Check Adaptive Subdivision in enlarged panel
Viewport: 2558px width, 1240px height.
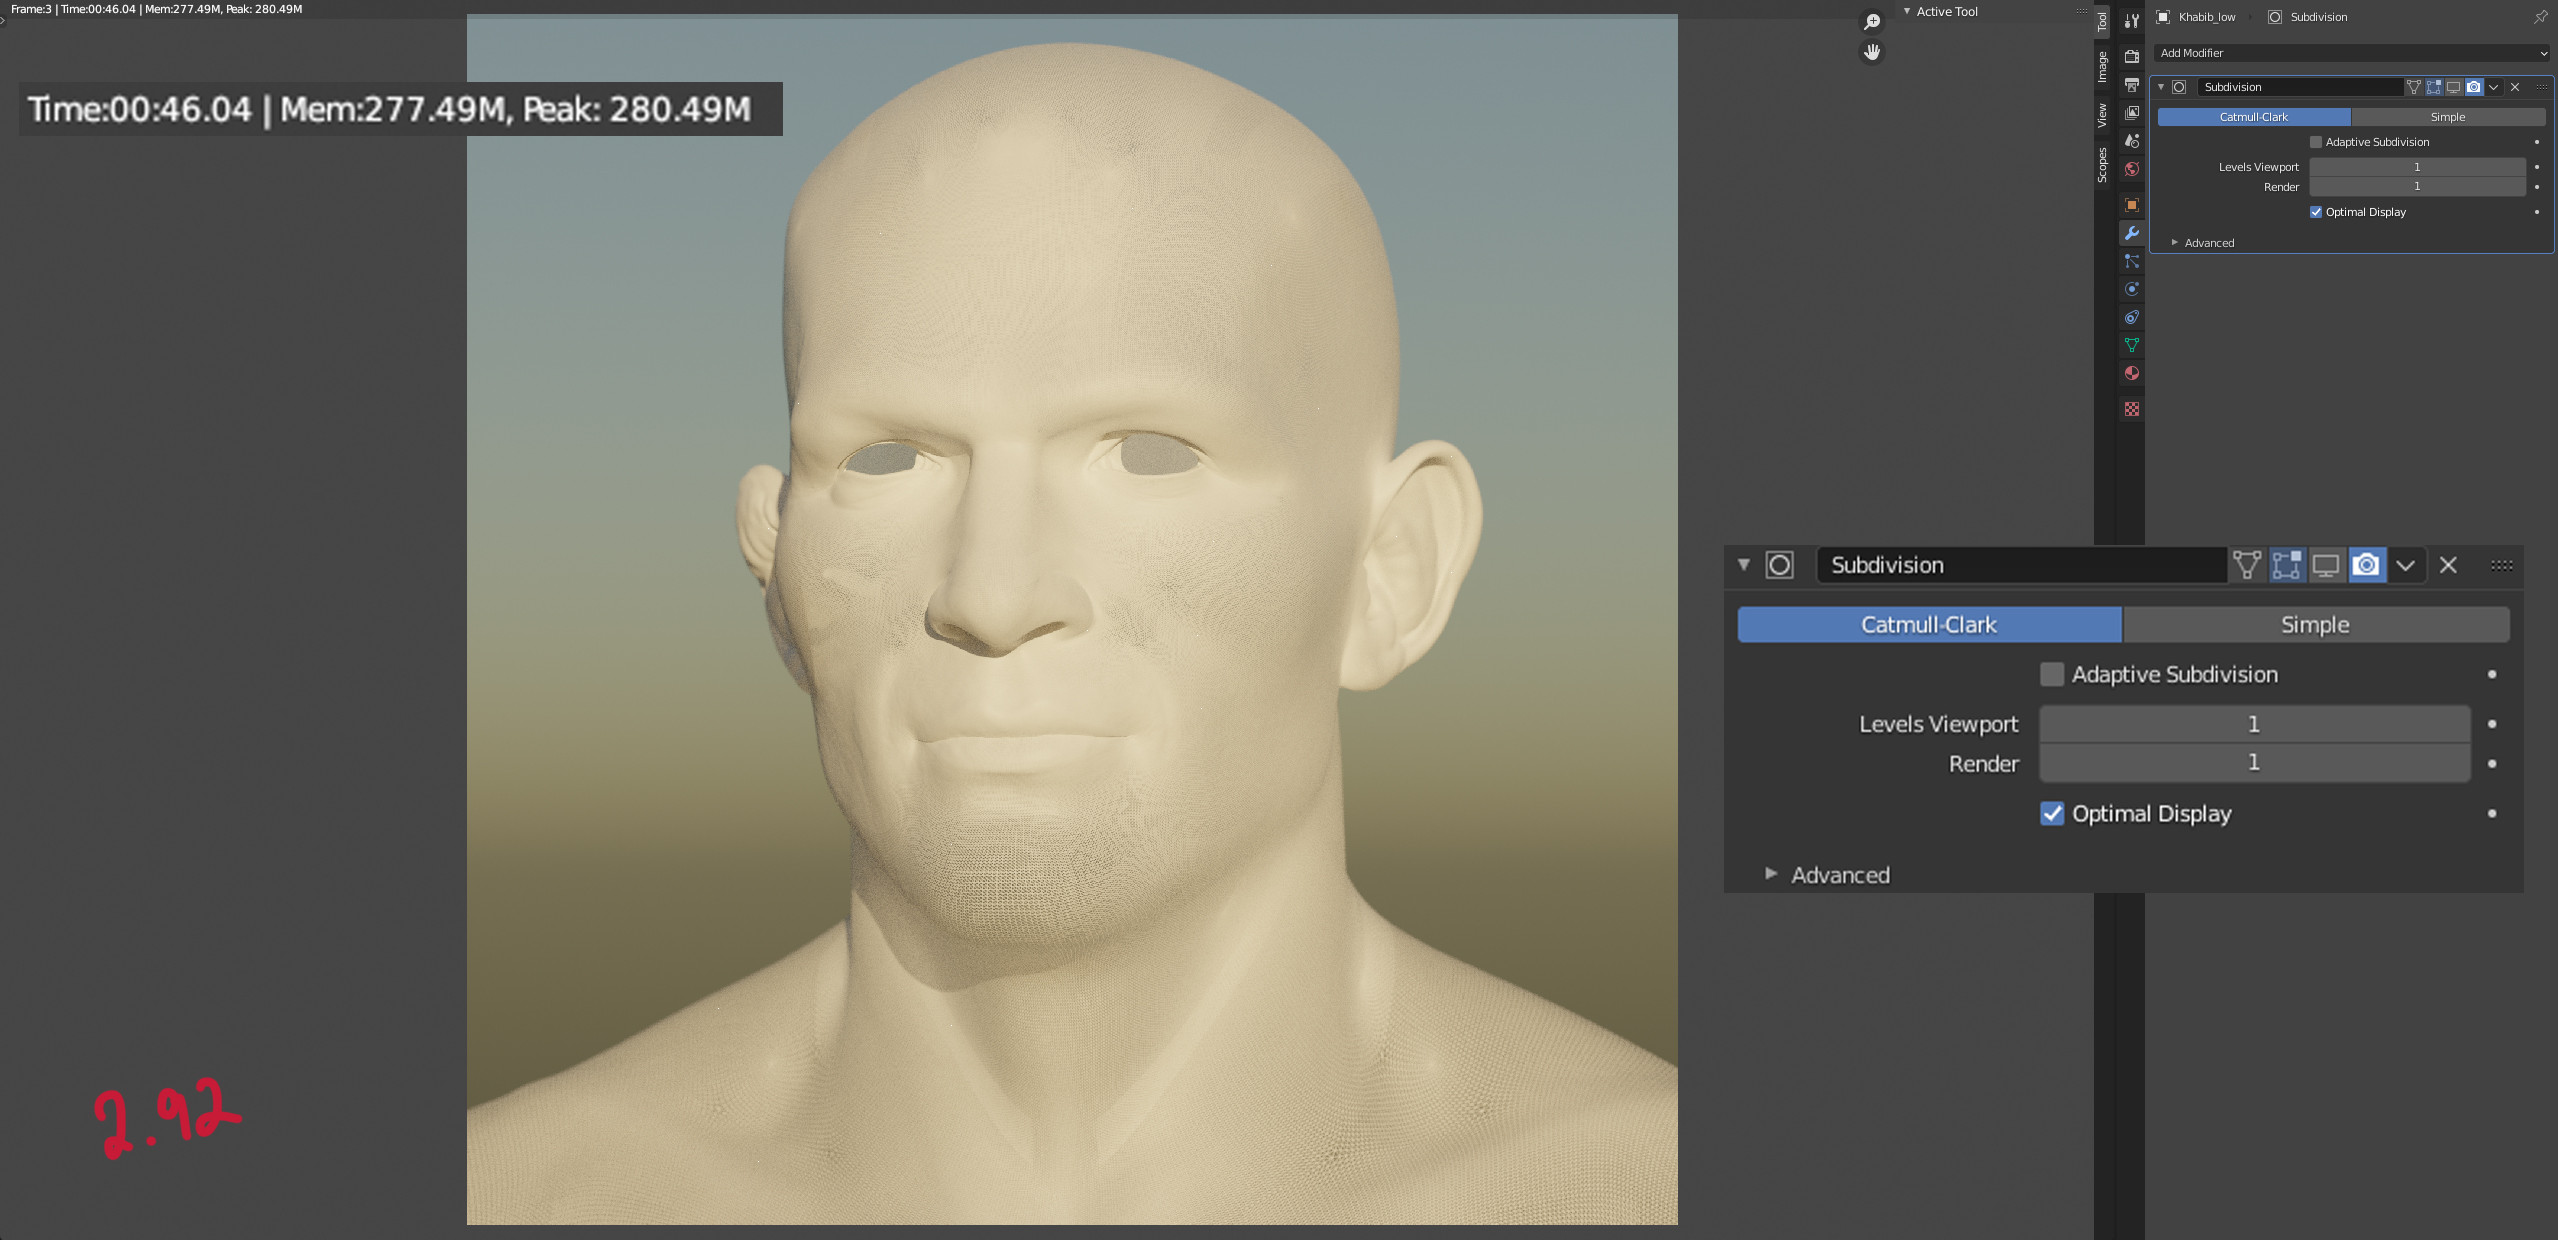[x=2052, y=674]
